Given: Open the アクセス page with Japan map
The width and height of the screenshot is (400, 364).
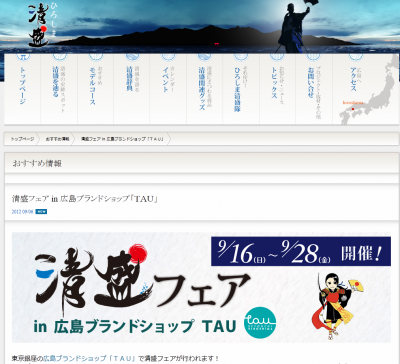Looking at the screenshot, I should (x=365, y=89).
